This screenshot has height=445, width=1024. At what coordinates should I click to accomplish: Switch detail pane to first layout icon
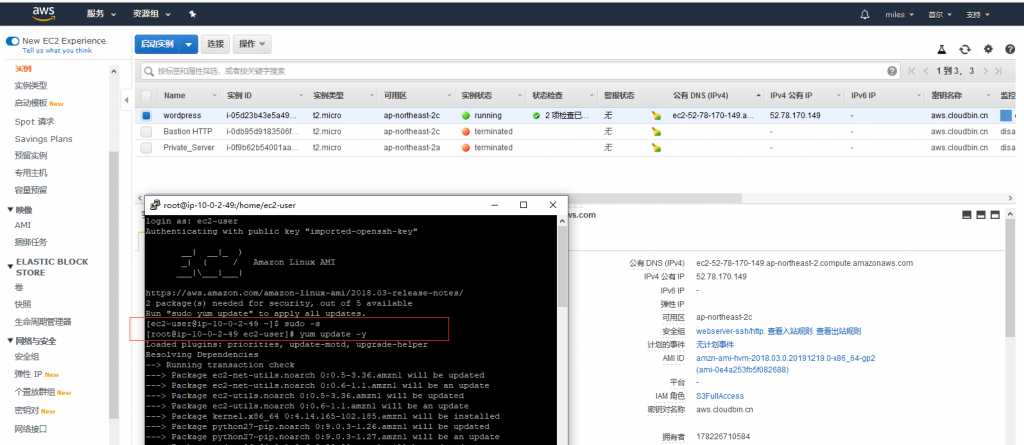967,214
